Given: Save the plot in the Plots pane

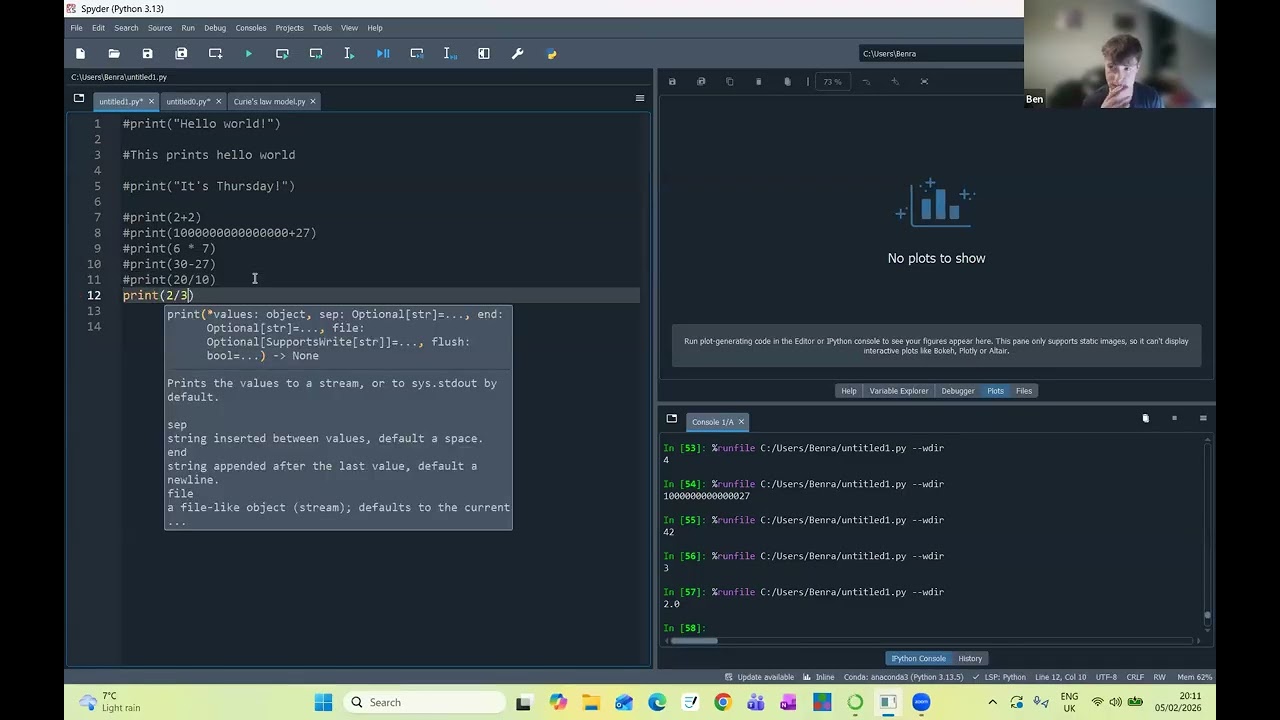Looking at the screenshot, I should point(672,82).
